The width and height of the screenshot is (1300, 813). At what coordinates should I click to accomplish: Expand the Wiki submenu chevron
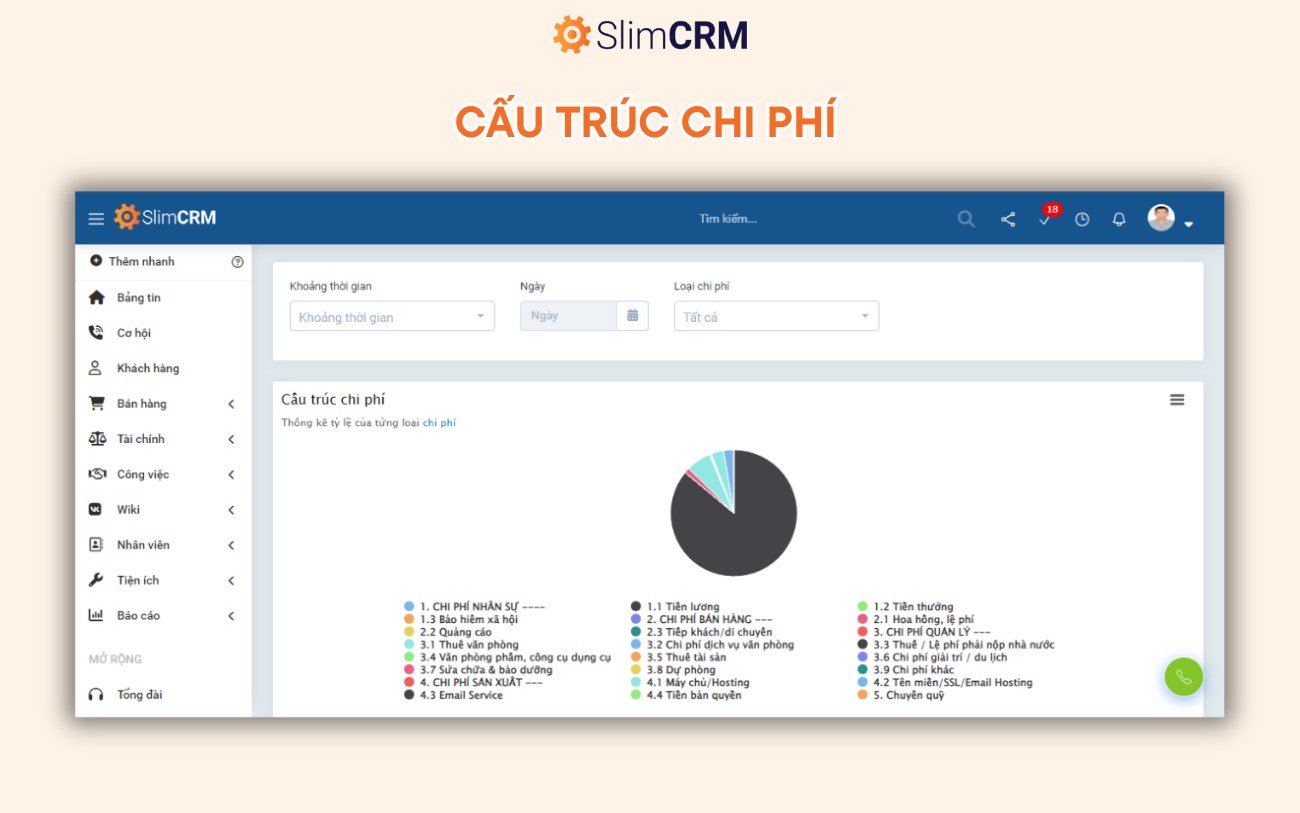231,510
